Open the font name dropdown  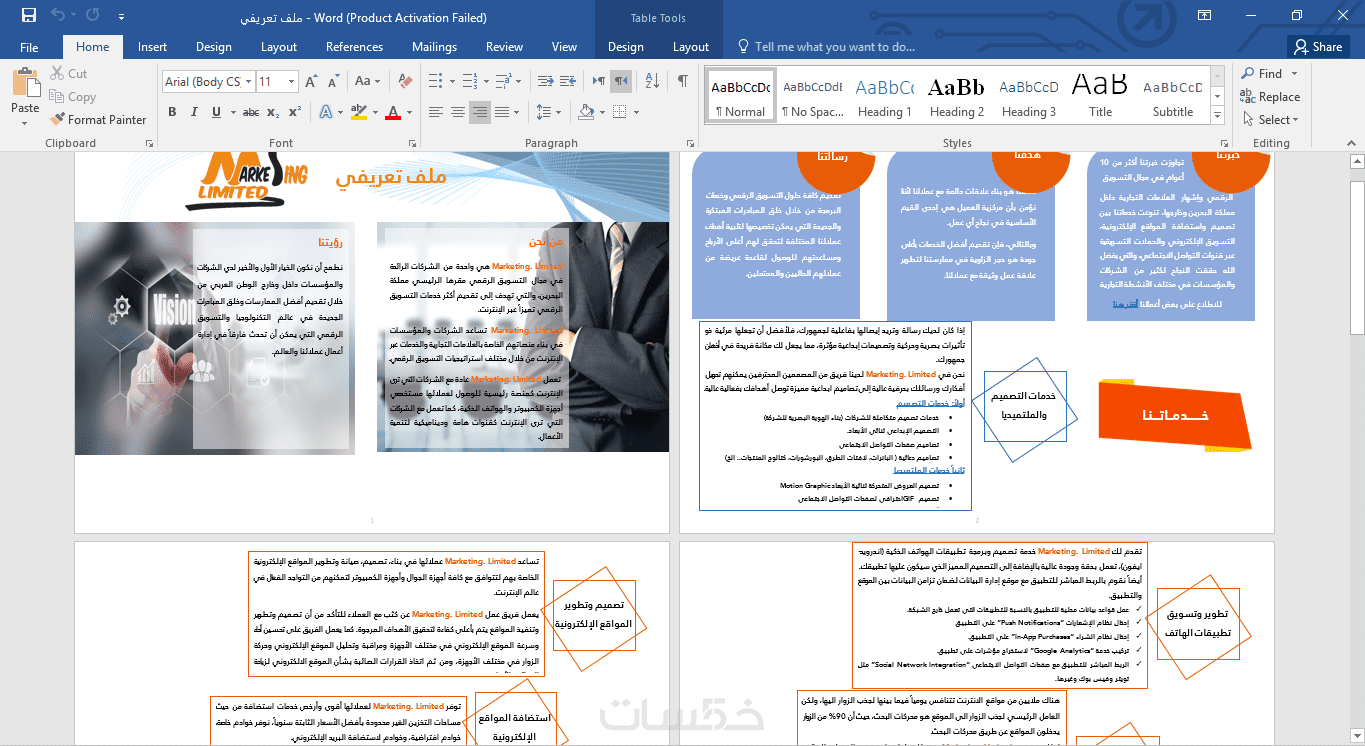pos(247,82)
